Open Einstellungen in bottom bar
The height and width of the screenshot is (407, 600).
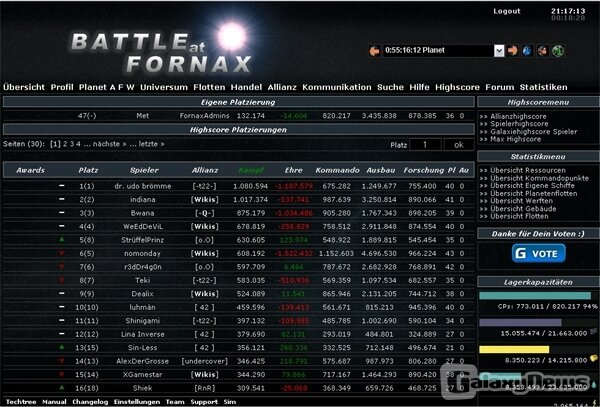(137, 402)
